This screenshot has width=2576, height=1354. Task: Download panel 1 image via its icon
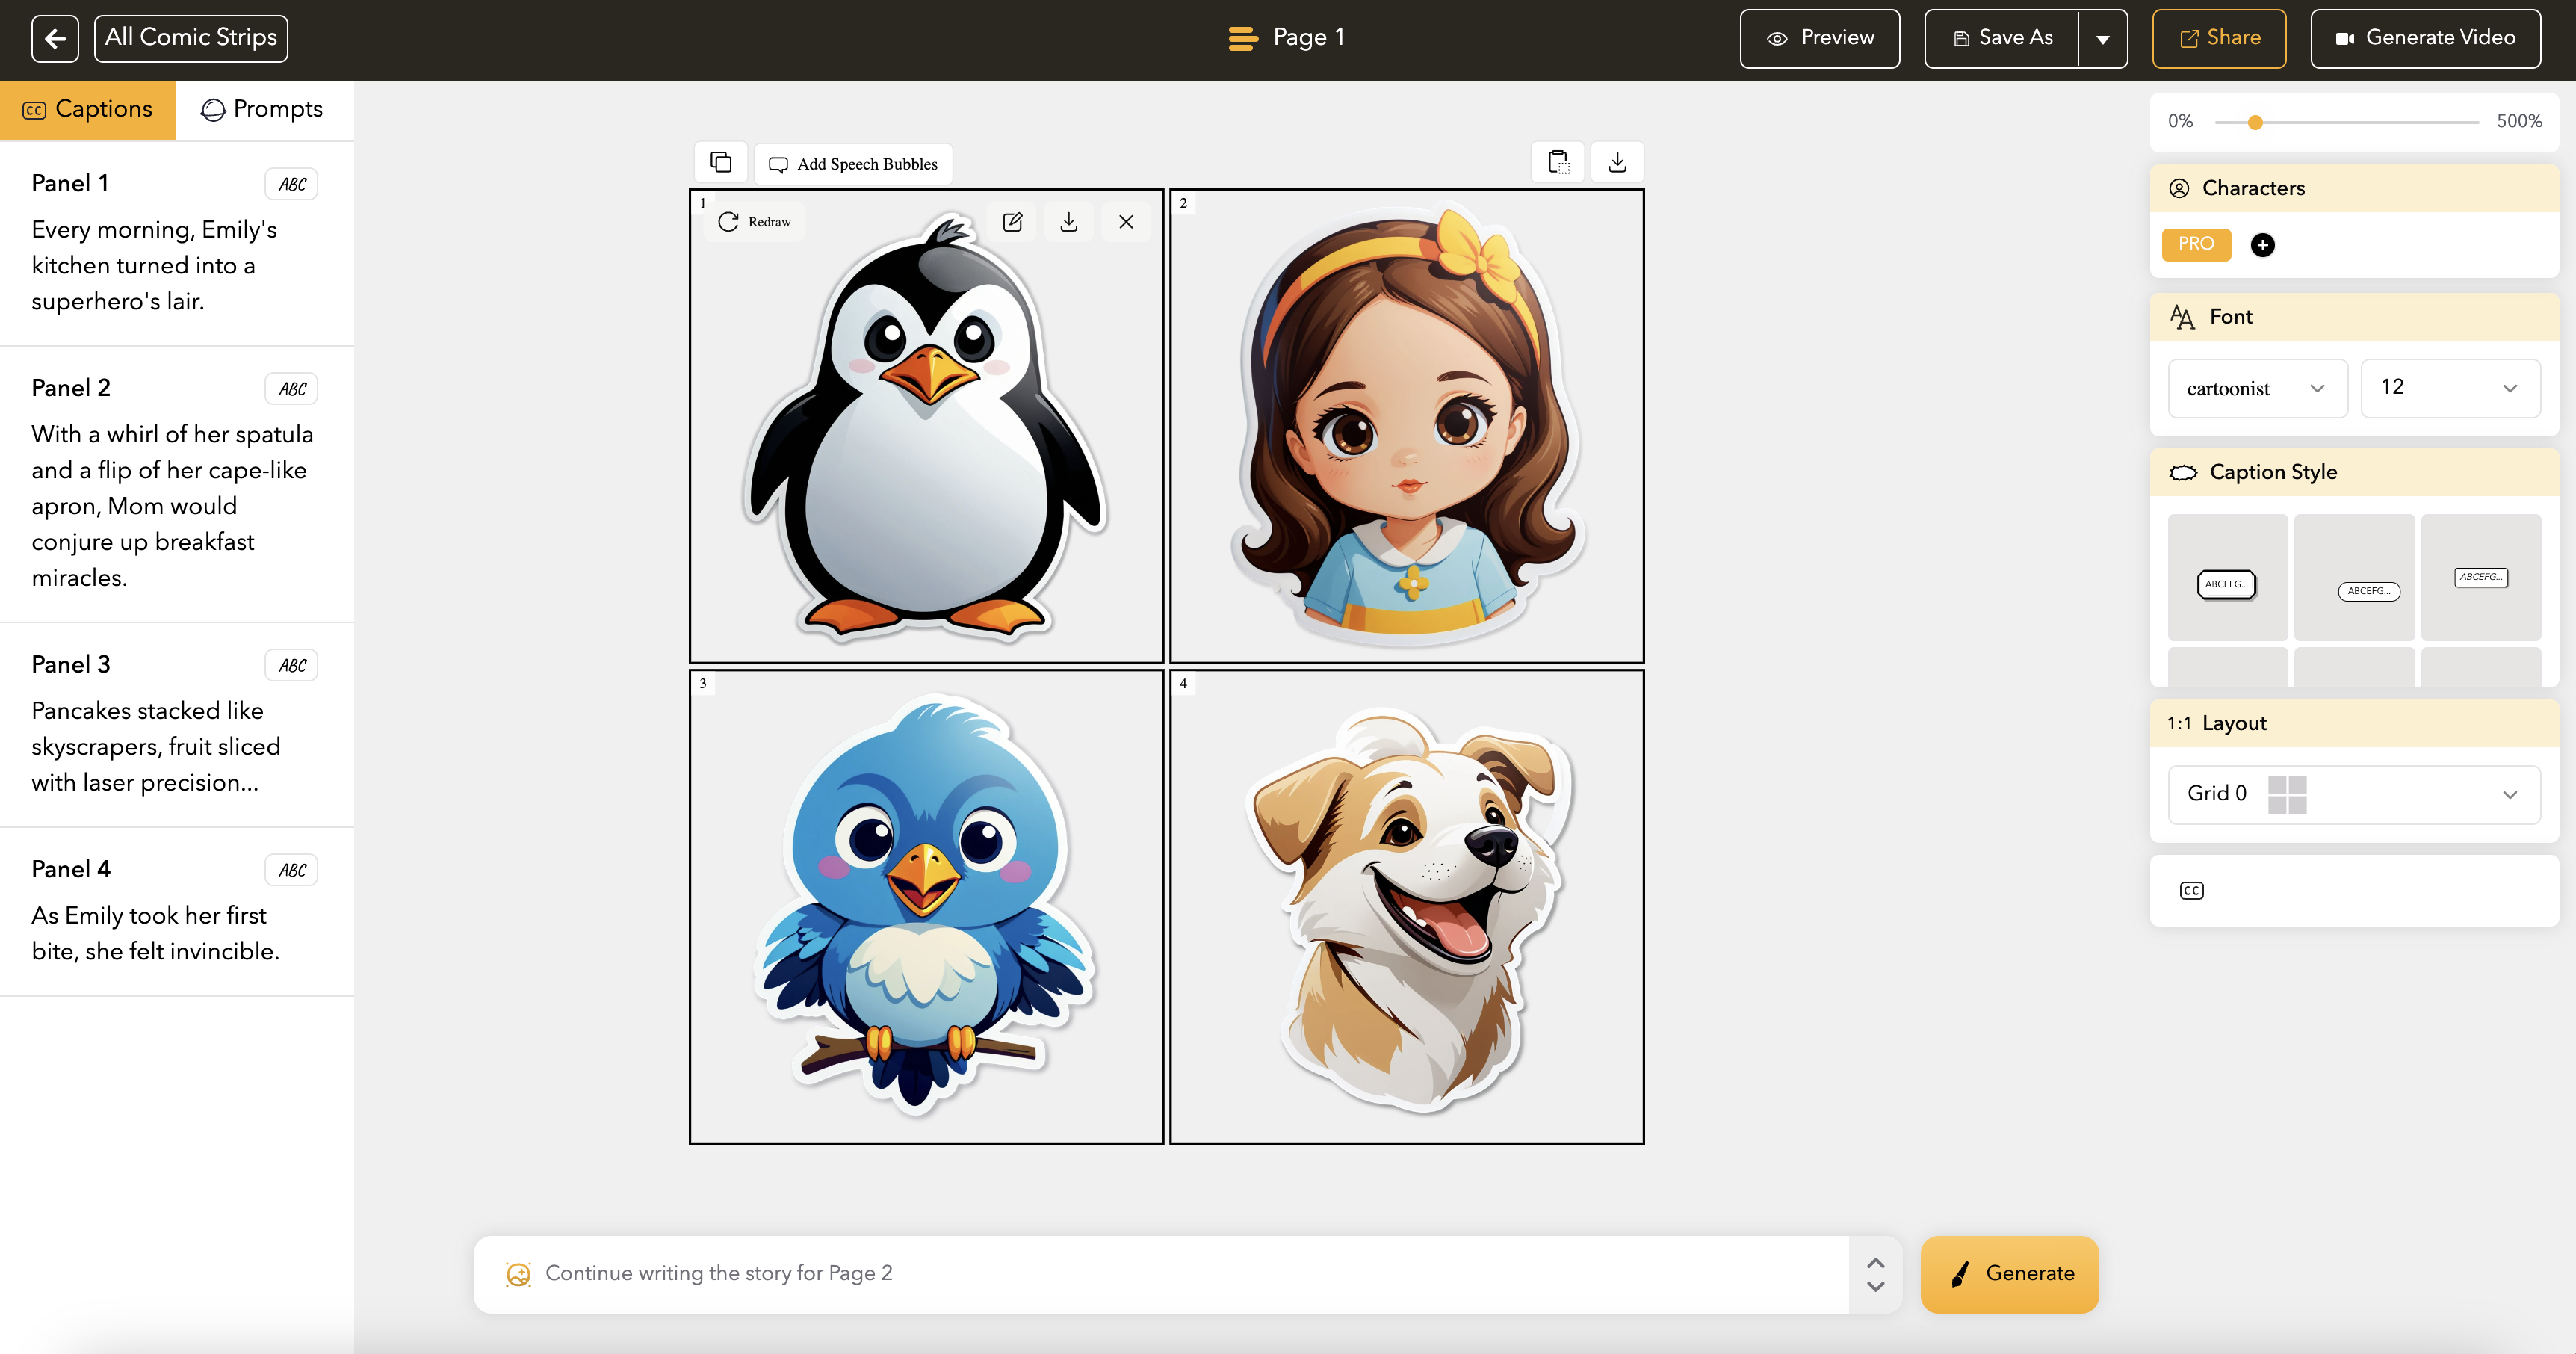(1069, 222)
